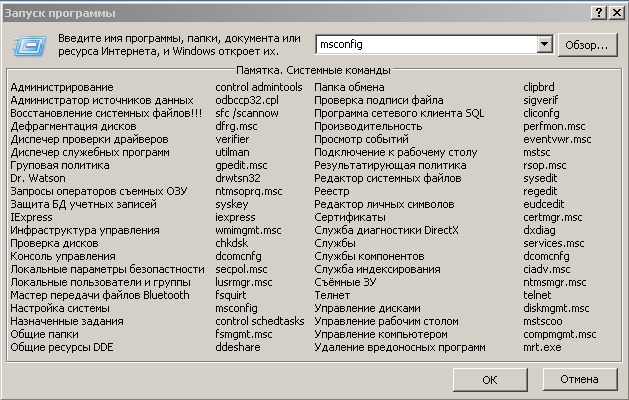Select the Телнет entry in the list

coord(333,296)
